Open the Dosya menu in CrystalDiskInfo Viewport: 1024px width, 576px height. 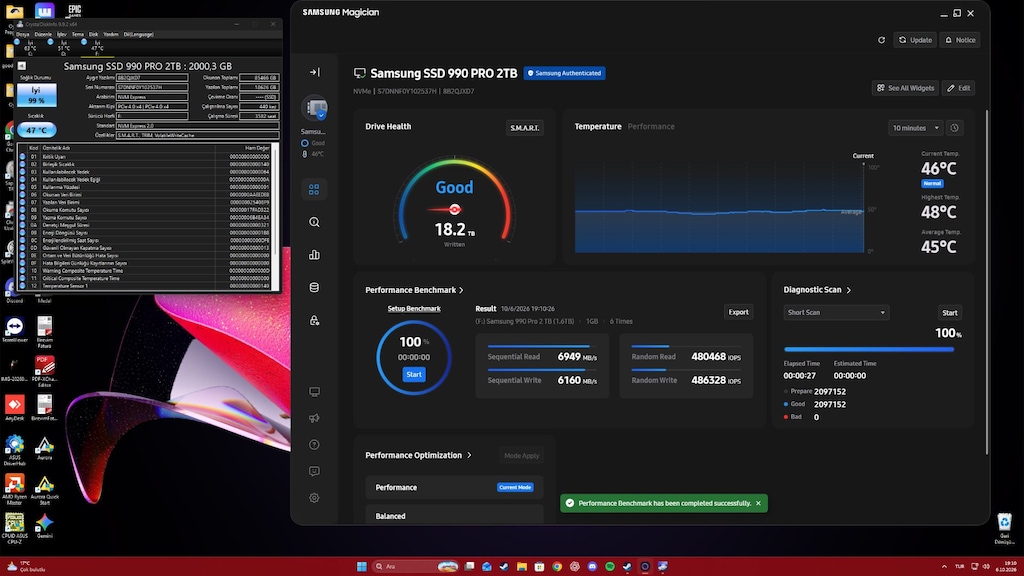point(23,34)
